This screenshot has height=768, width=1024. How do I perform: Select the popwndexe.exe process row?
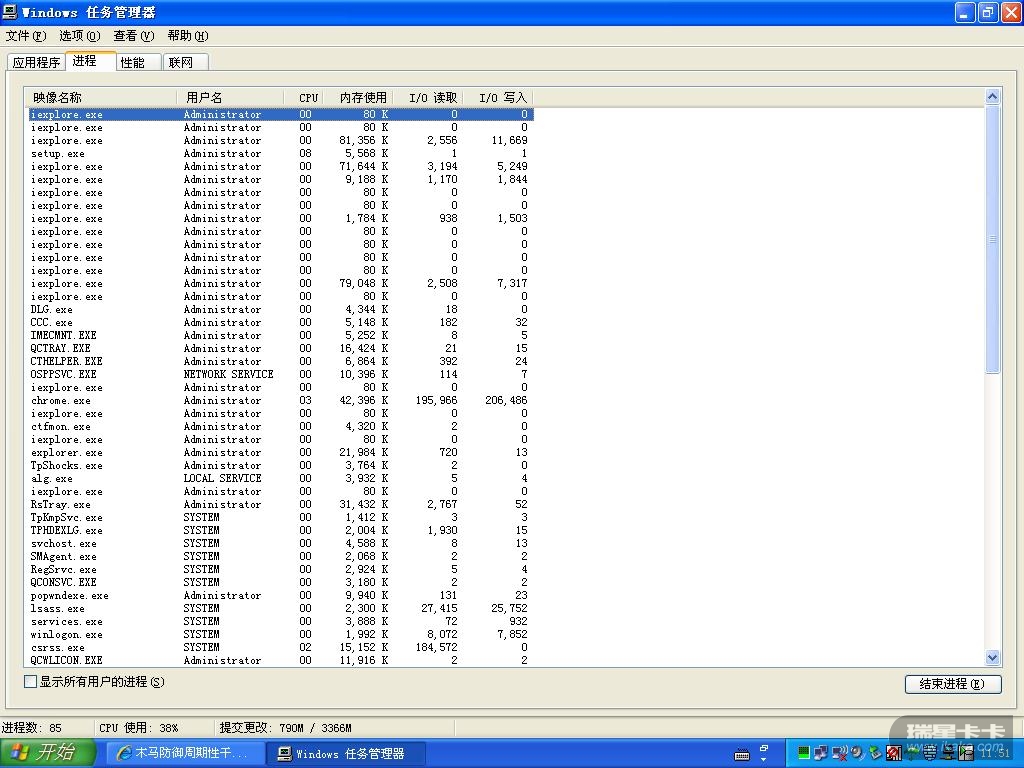[x=281, y=596]
